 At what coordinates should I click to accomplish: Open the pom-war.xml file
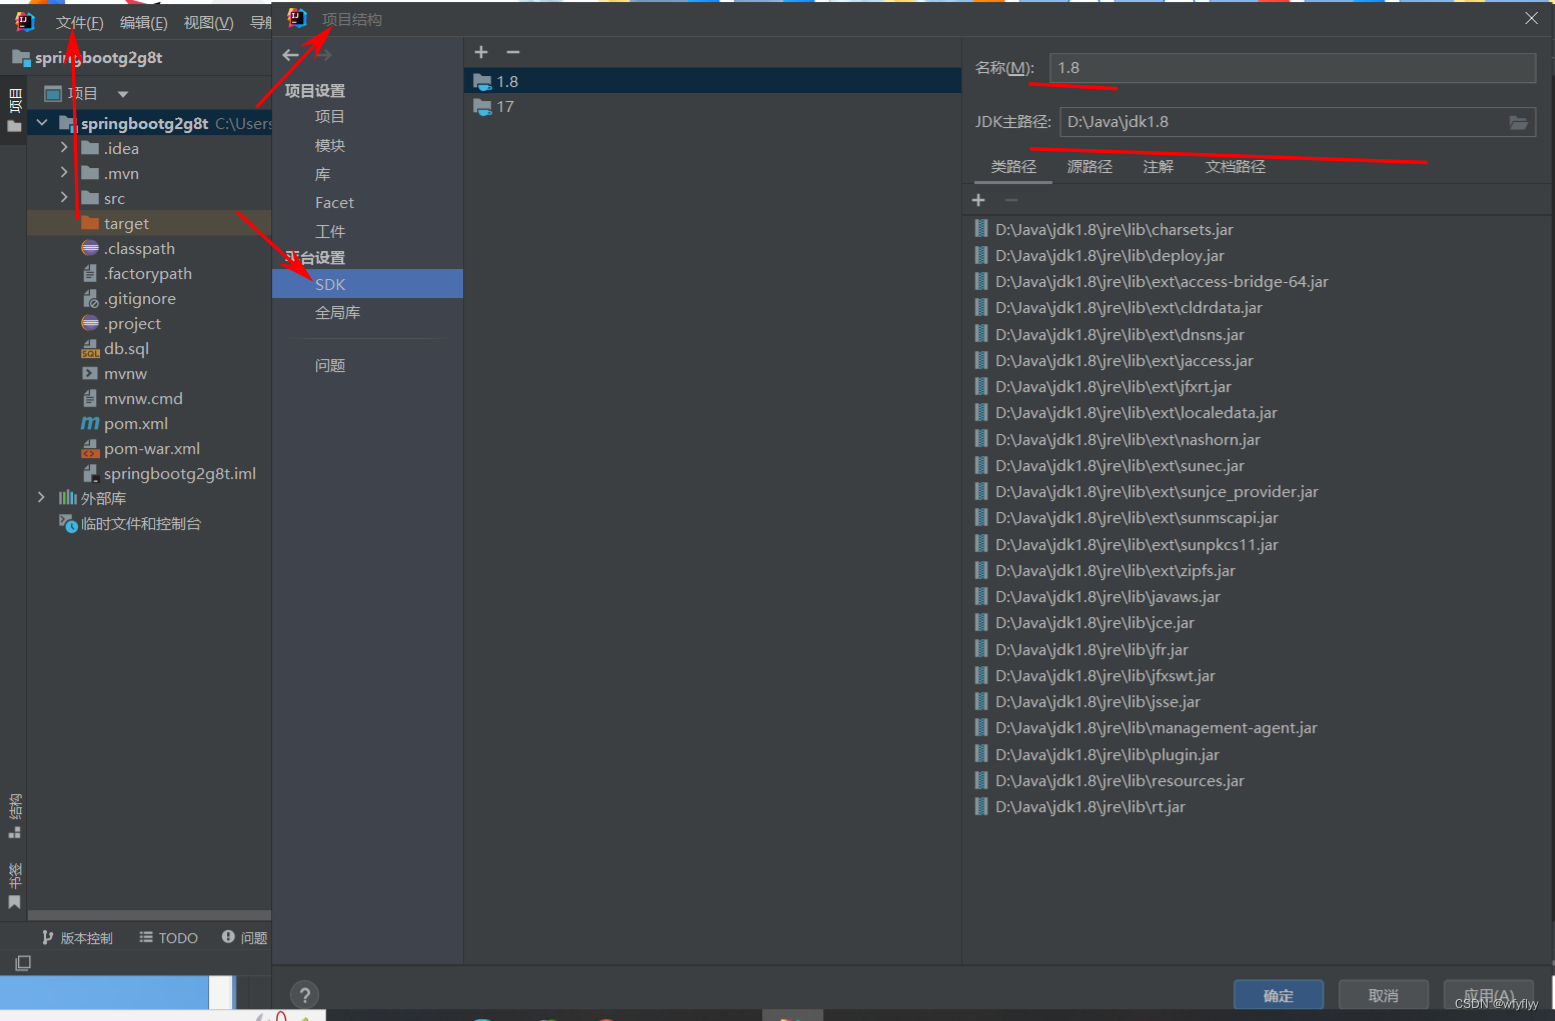[x=152, y=449]
